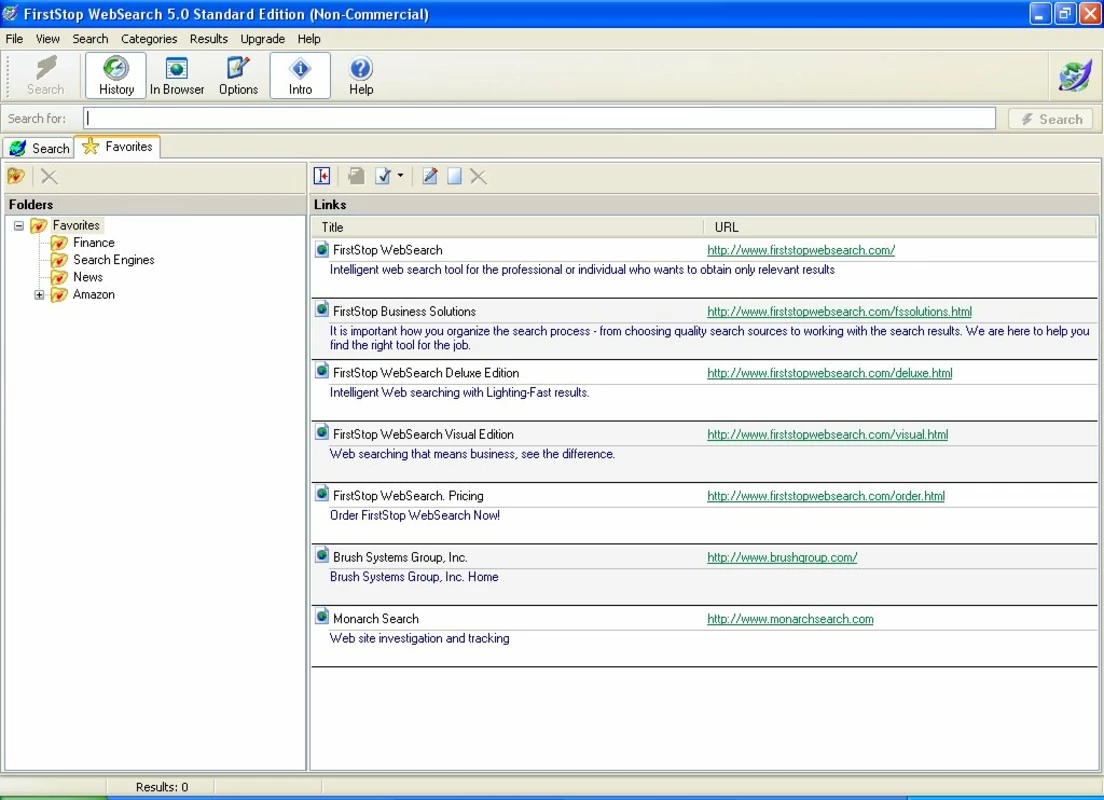Click the globe icon beside FirstStop Business Solutions
Screen dimensions: 1104x800
[322, 311]
